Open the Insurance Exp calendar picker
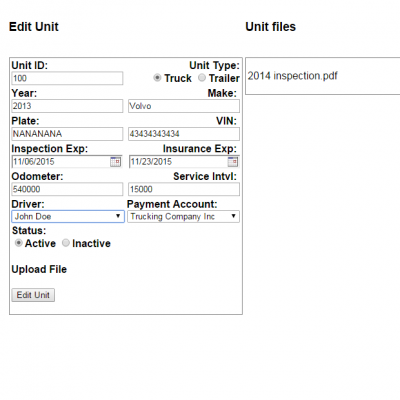Viewport: 400px width, 400px height. [x=233, y=162]
